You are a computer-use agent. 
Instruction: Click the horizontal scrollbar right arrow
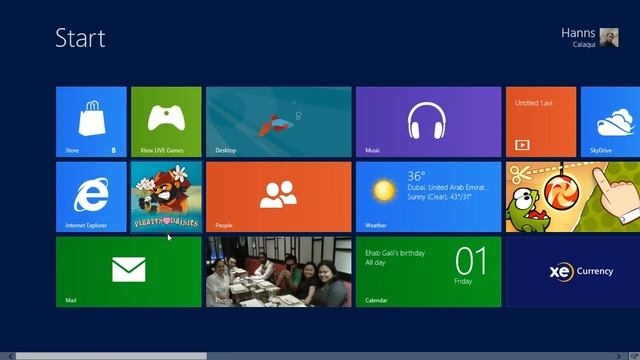619,356
